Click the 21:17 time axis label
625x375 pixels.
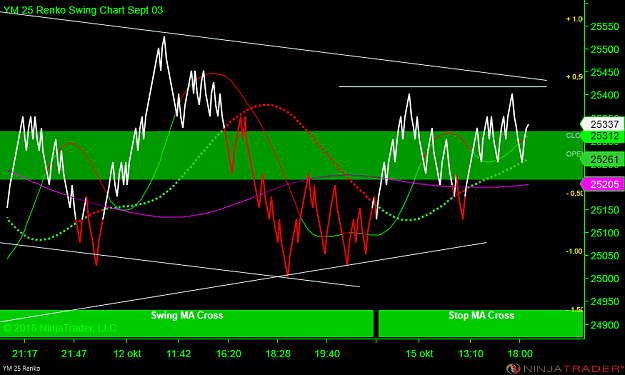click(25, 353)
